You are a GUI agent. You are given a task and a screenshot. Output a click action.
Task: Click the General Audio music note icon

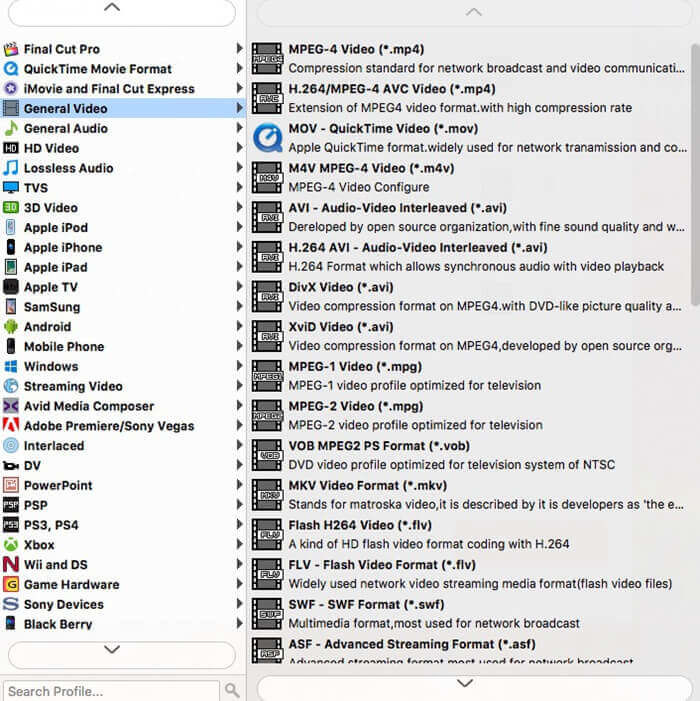(x=11, y=128)
